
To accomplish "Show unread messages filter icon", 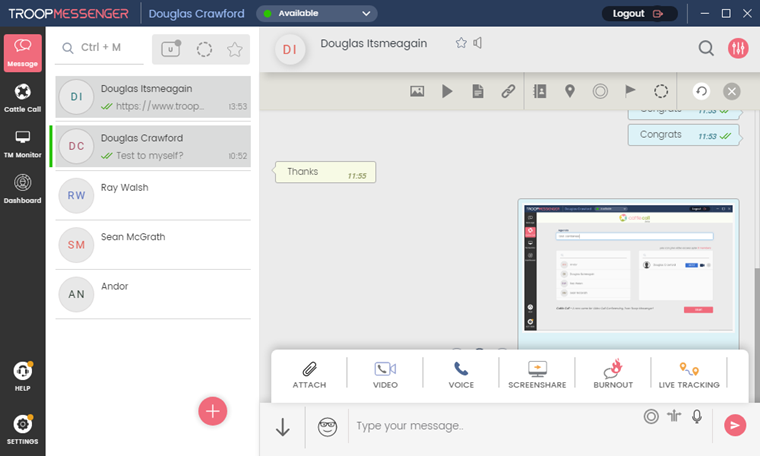I will point(171,49).
